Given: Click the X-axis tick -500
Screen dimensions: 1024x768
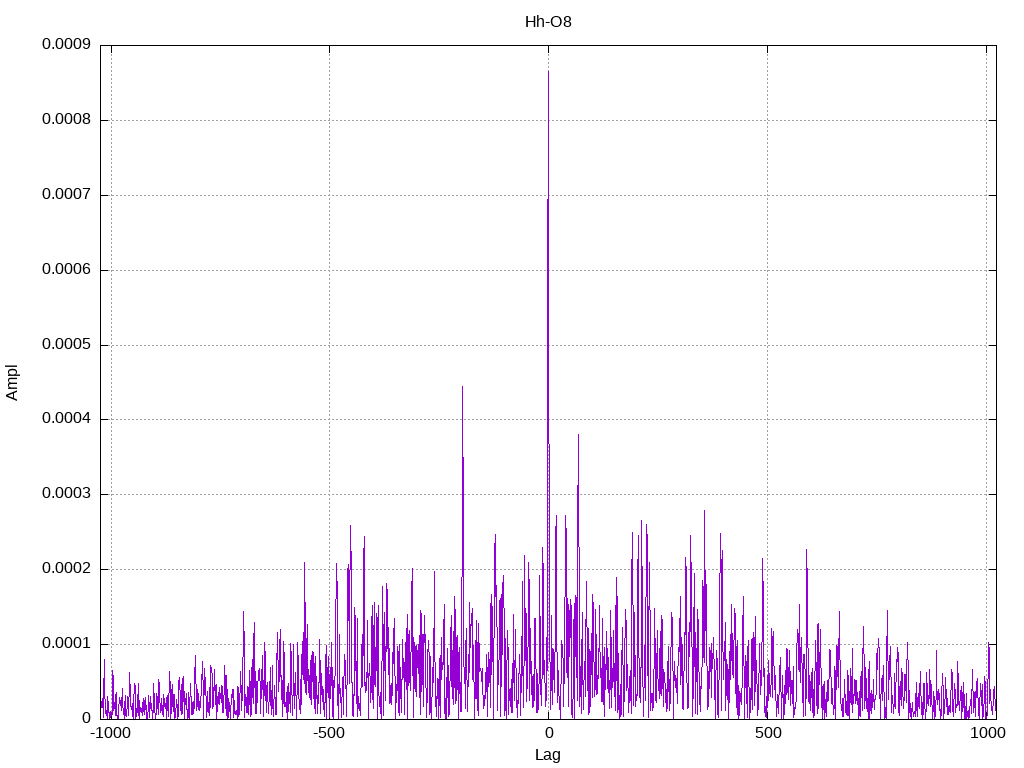Looking at the screenshot, I should tap(328, 733).
